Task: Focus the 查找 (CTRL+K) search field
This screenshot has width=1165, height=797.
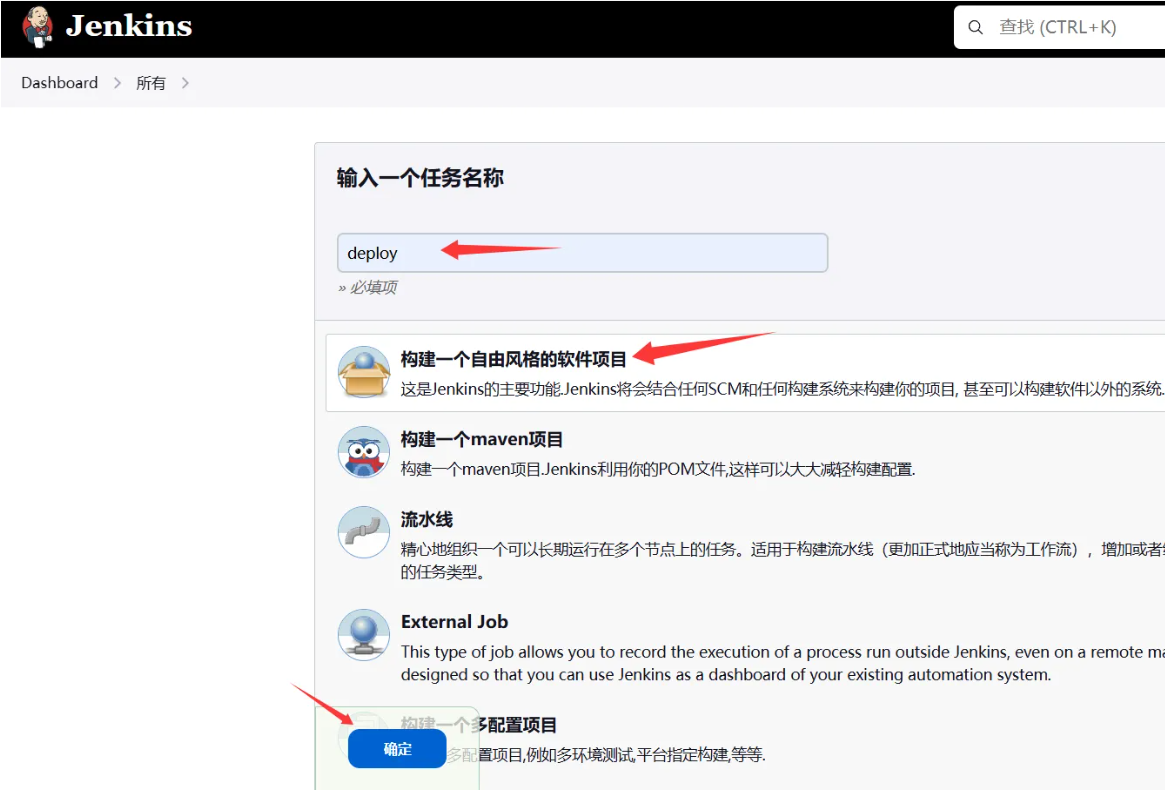Action: click(x=1059, y=27)
